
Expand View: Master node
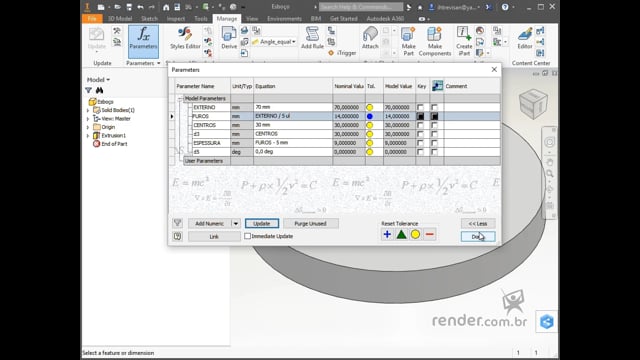[88, 119]
